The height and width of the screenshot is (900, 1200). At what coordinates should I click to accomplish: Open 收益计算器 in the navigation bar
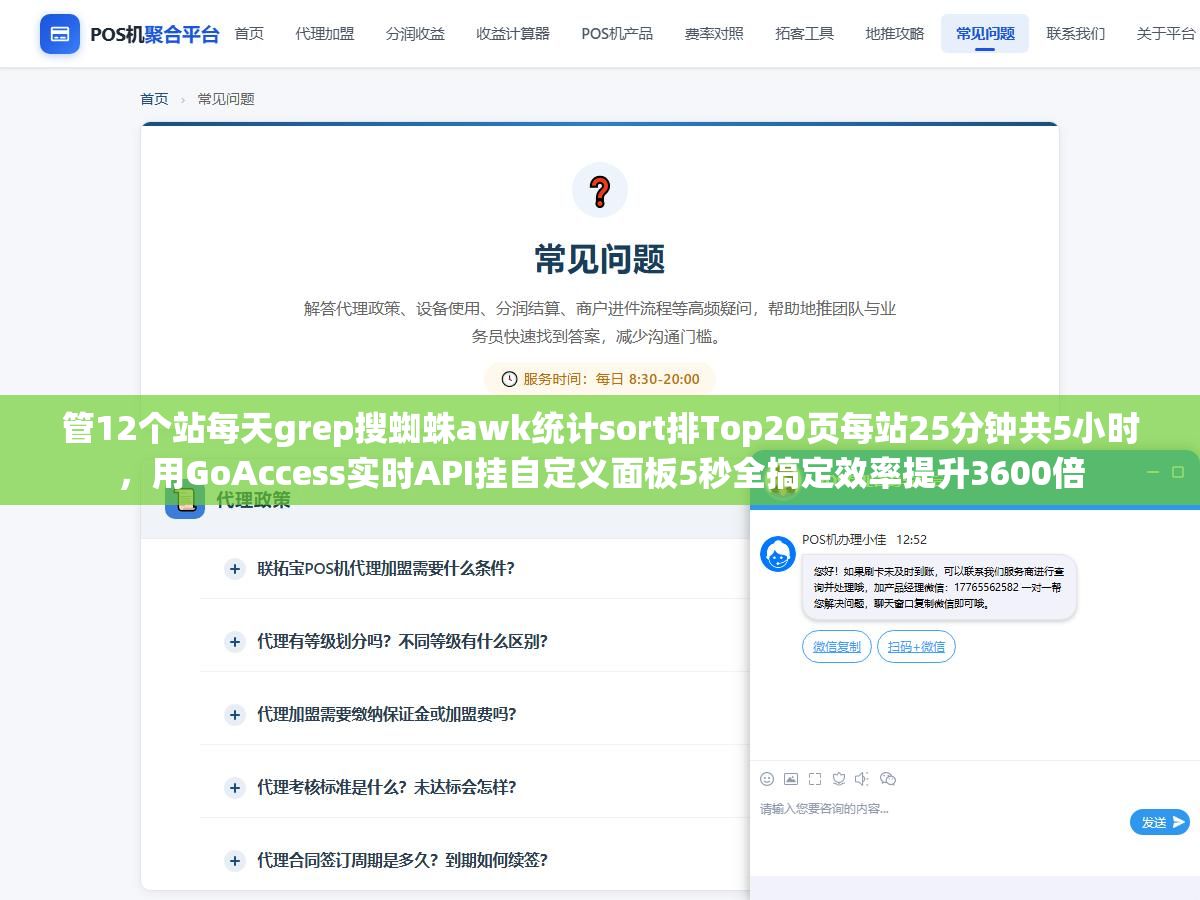tap(513, 34)
